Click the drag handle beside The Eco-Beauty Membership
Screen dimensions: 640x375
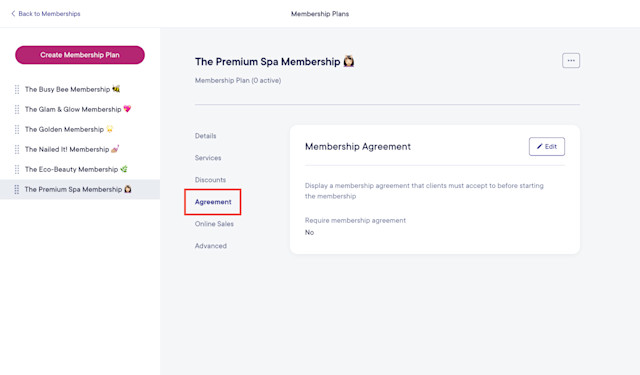[17, 169]
